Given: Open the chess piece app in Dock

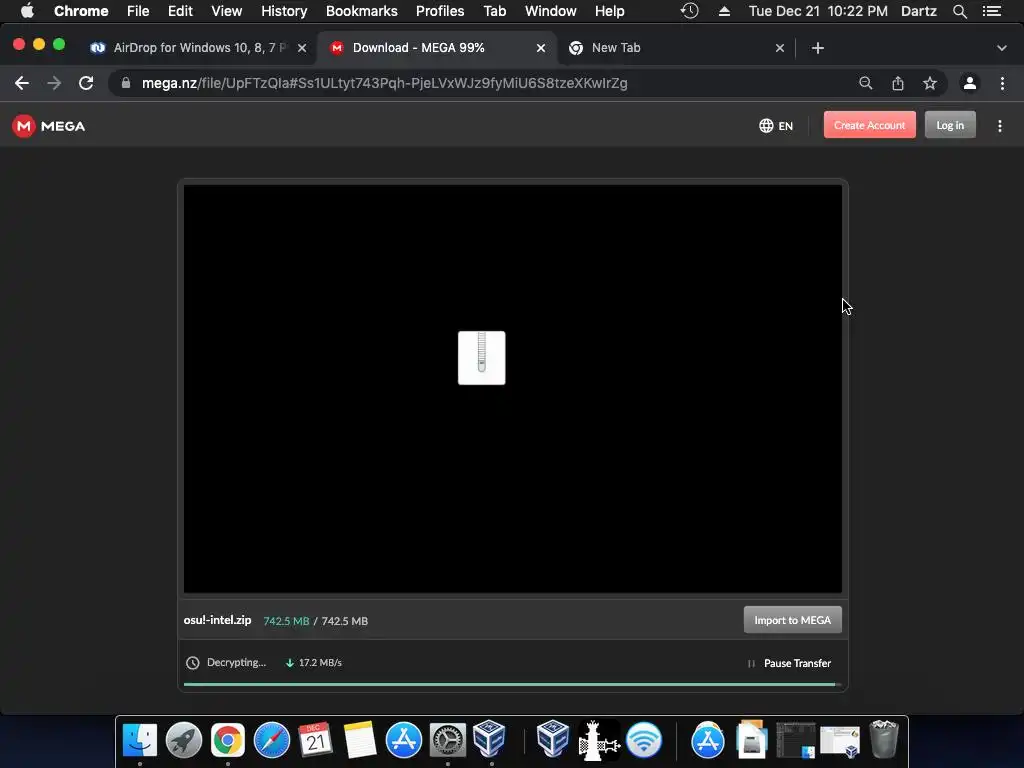Looking at the screenshot, I should pos(598,740).
